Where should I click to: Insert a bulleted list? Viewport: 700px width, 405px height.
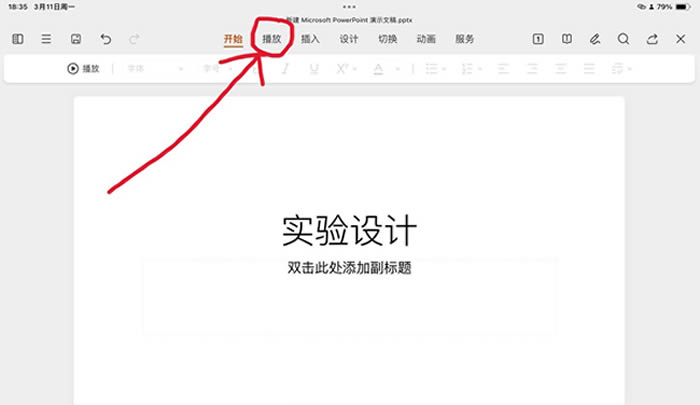(x=431, y=69)
